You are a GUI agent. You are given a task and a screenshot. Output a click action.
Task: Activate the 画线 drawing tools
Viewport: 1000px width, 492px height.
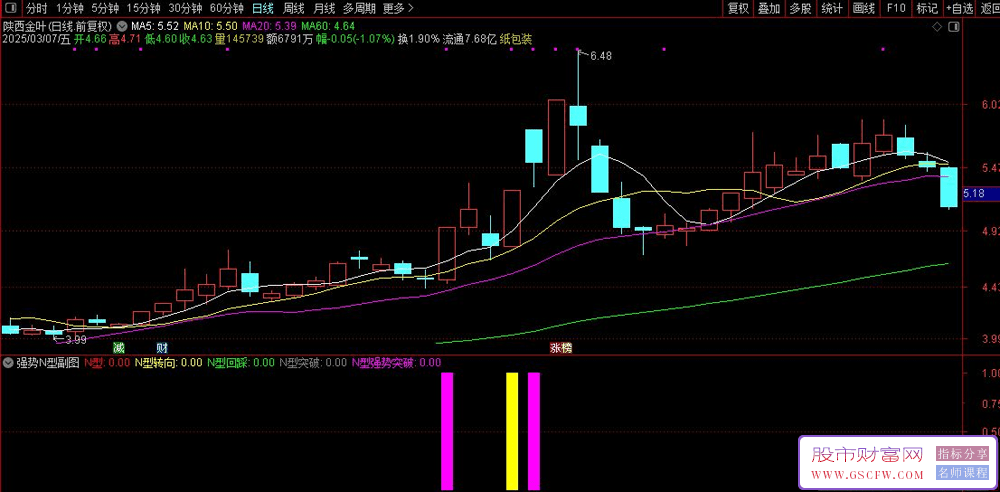tap(863, 8)
